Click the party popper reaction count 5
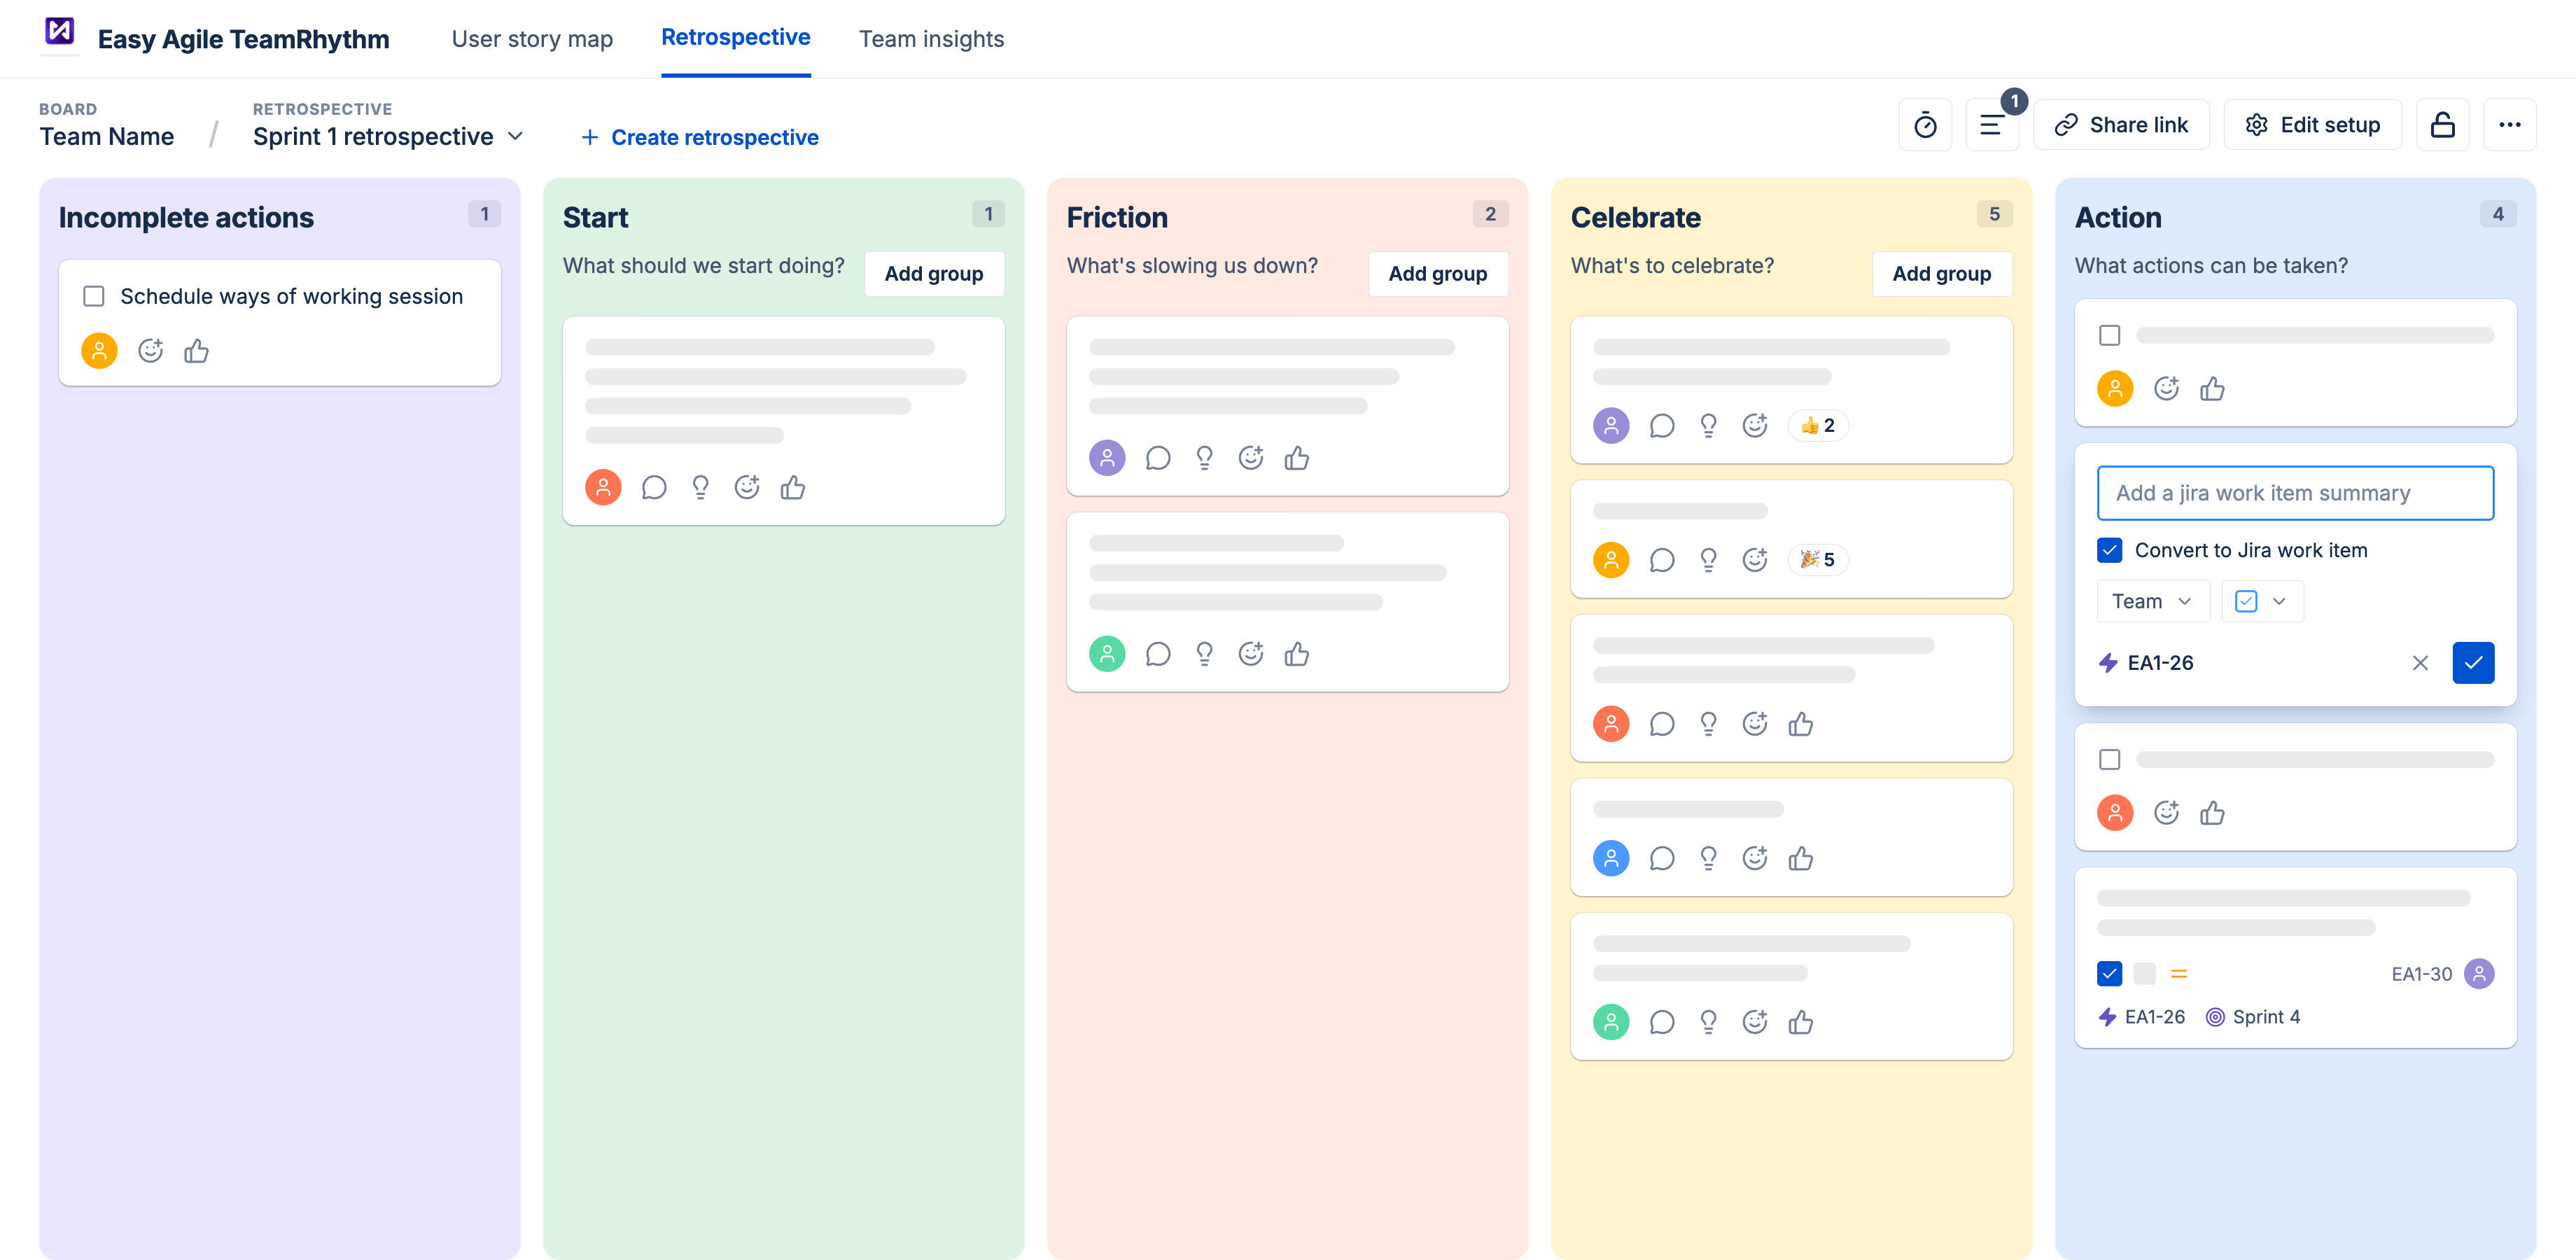This screenshot has width=2576, height=1260. 1818,560
